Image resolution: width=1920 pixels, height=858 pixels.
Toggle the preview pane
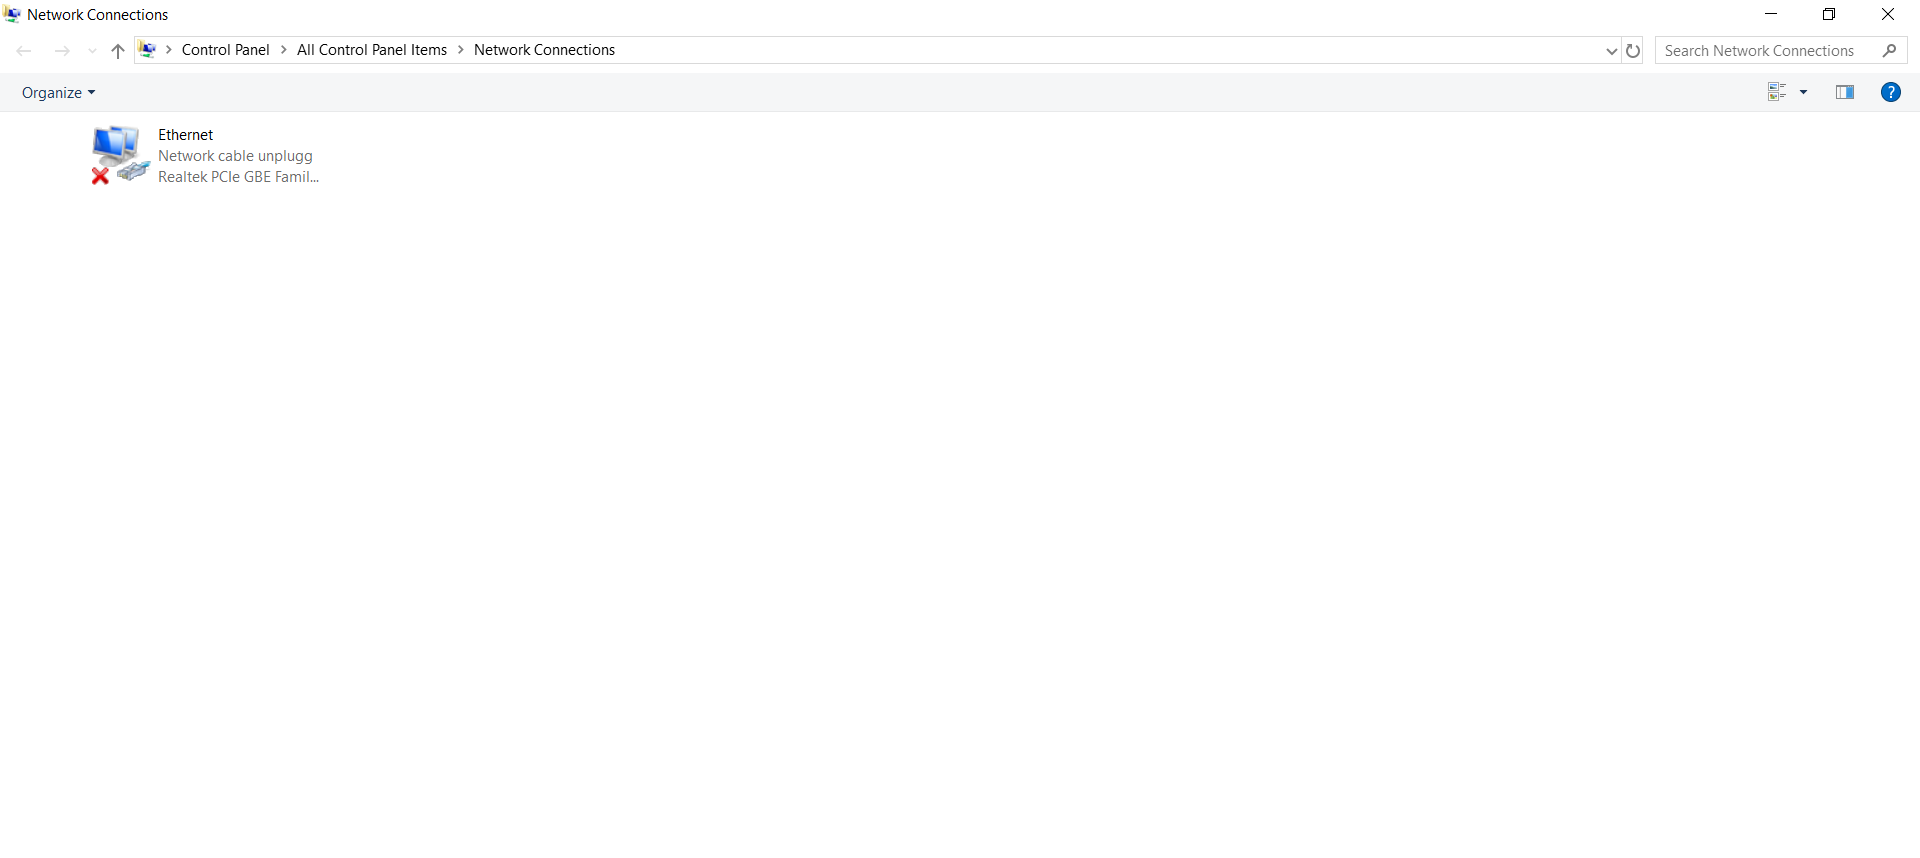[x=1845, y=92]
